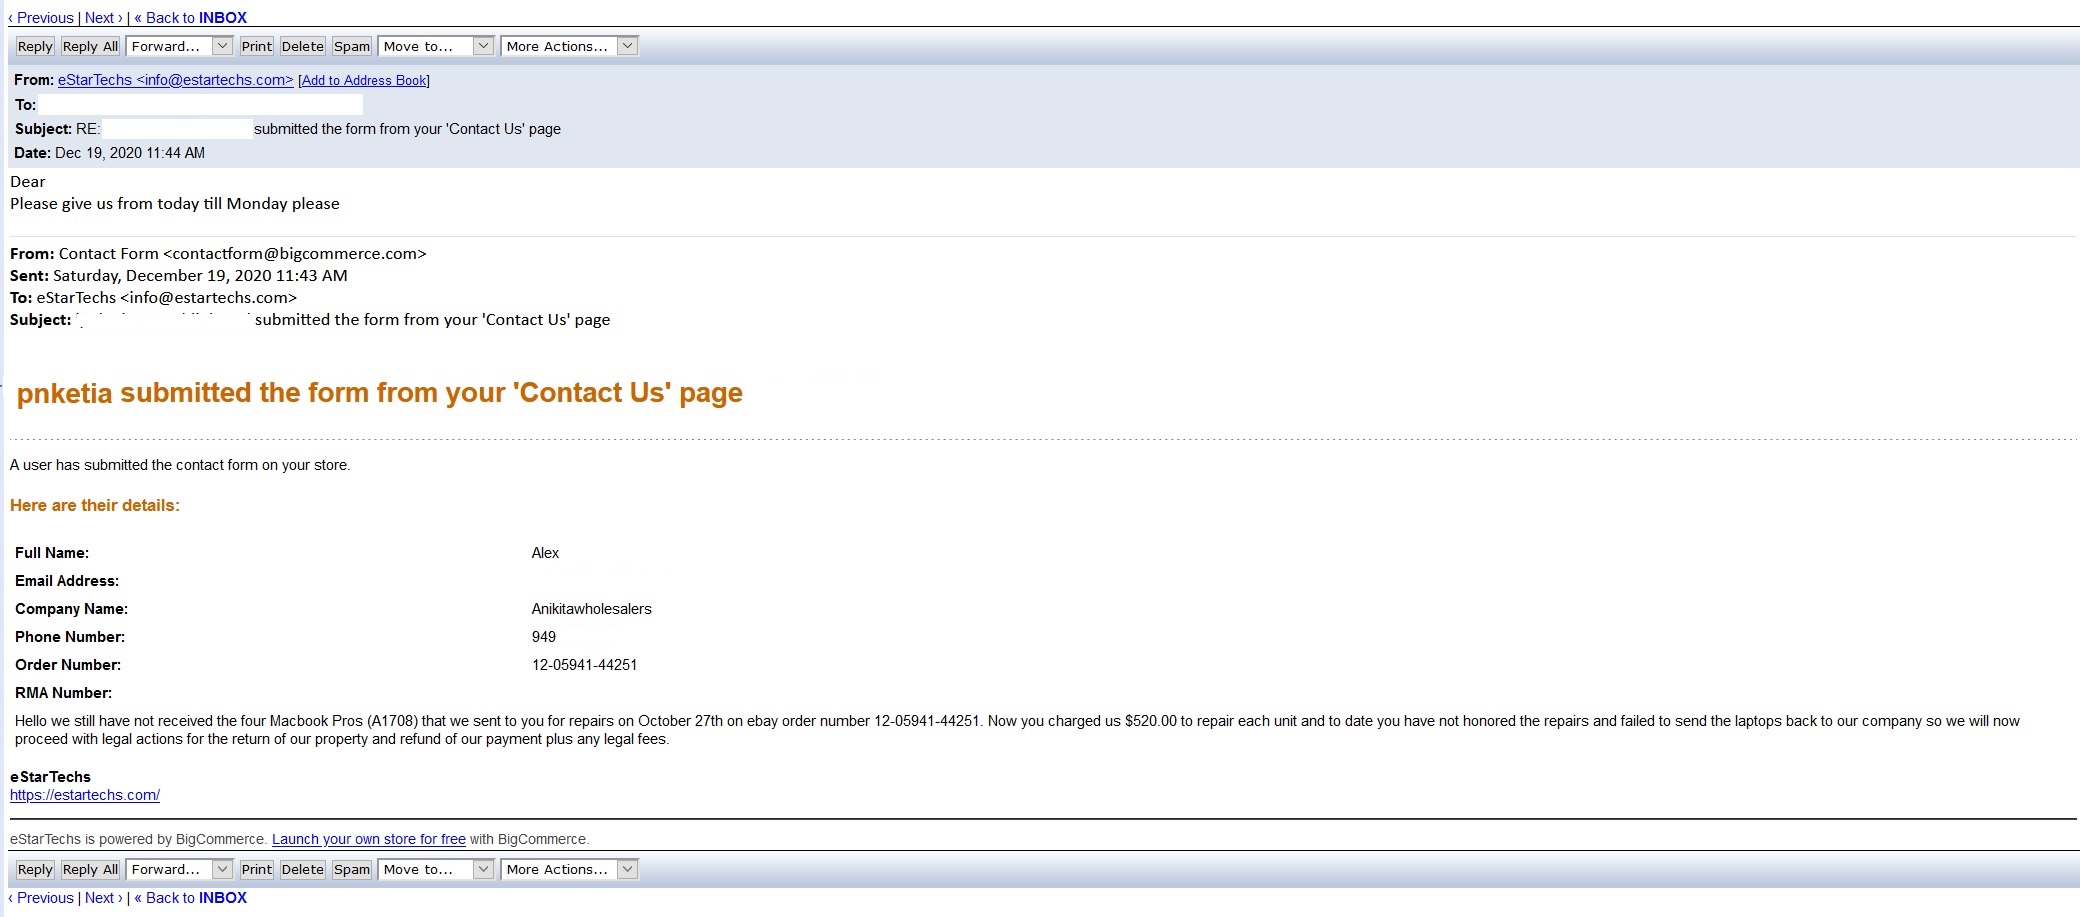This screenshot has width=2087, height=917.
Task: Click the RMA Number label
Action: [63, 693]
